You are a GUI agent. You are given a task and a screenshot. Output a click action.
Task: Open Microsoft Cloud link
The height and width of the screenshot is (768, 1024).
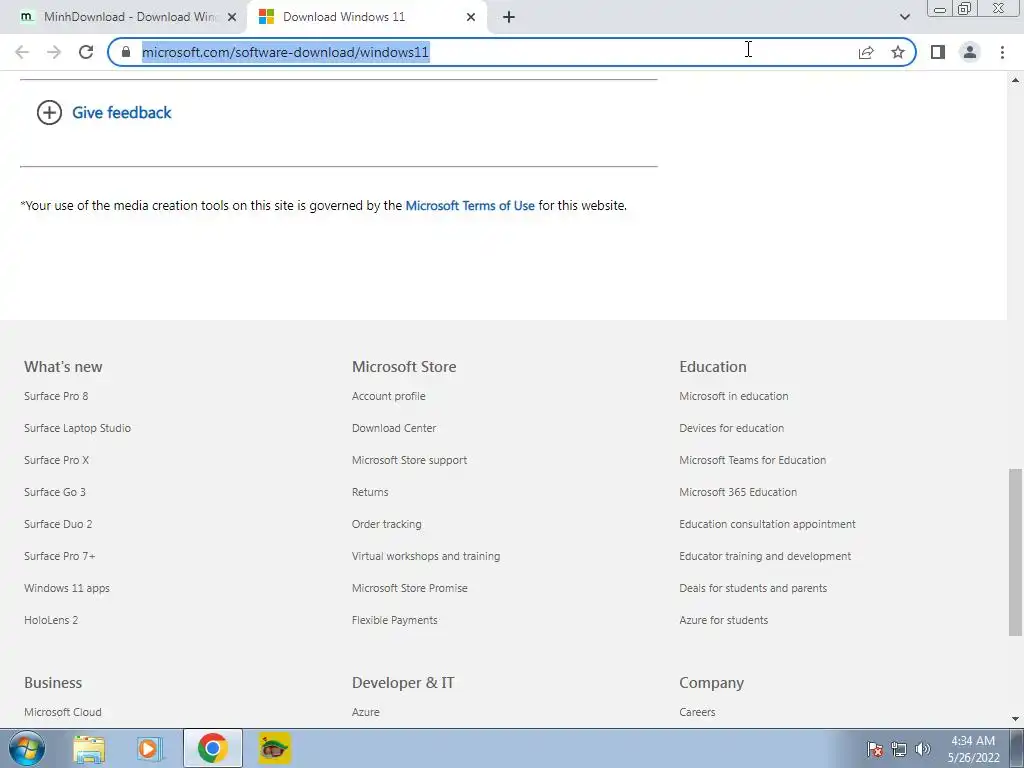tap(63, 712)
